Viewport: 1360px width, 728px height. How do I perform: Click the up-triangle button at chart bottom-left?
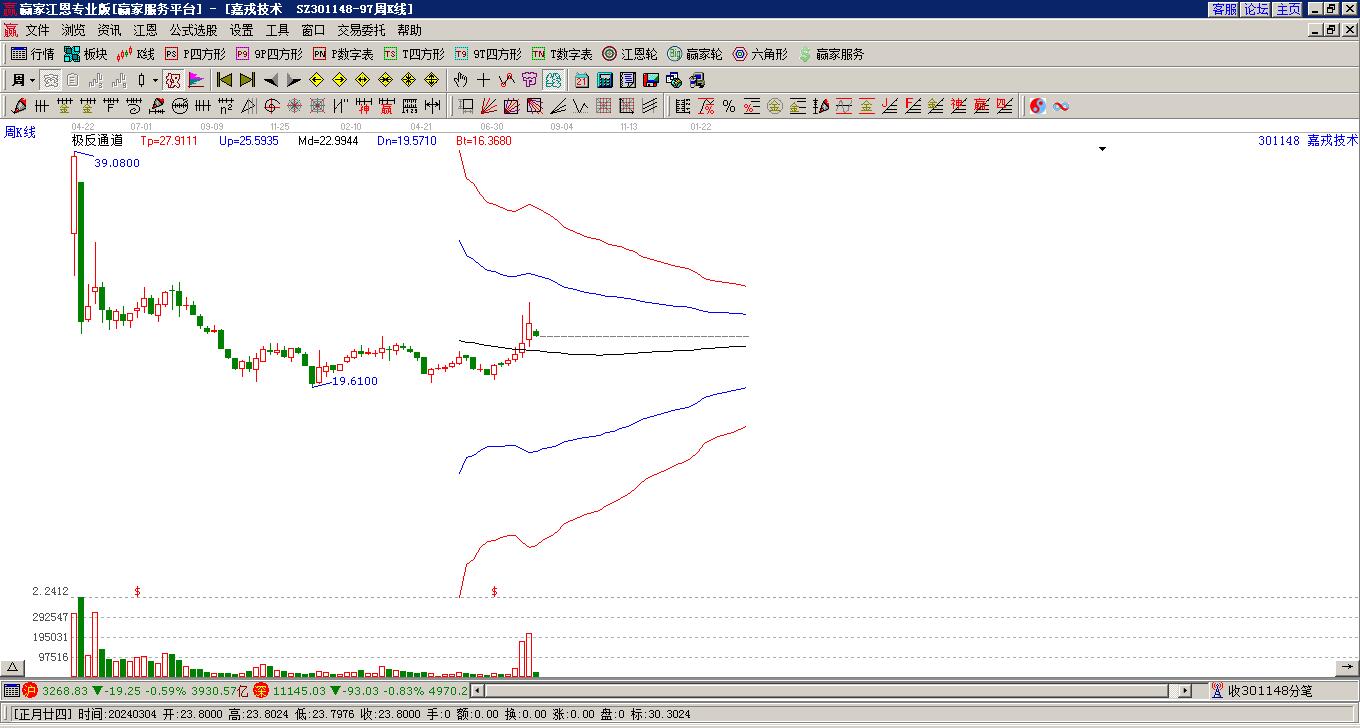point(12,668)
